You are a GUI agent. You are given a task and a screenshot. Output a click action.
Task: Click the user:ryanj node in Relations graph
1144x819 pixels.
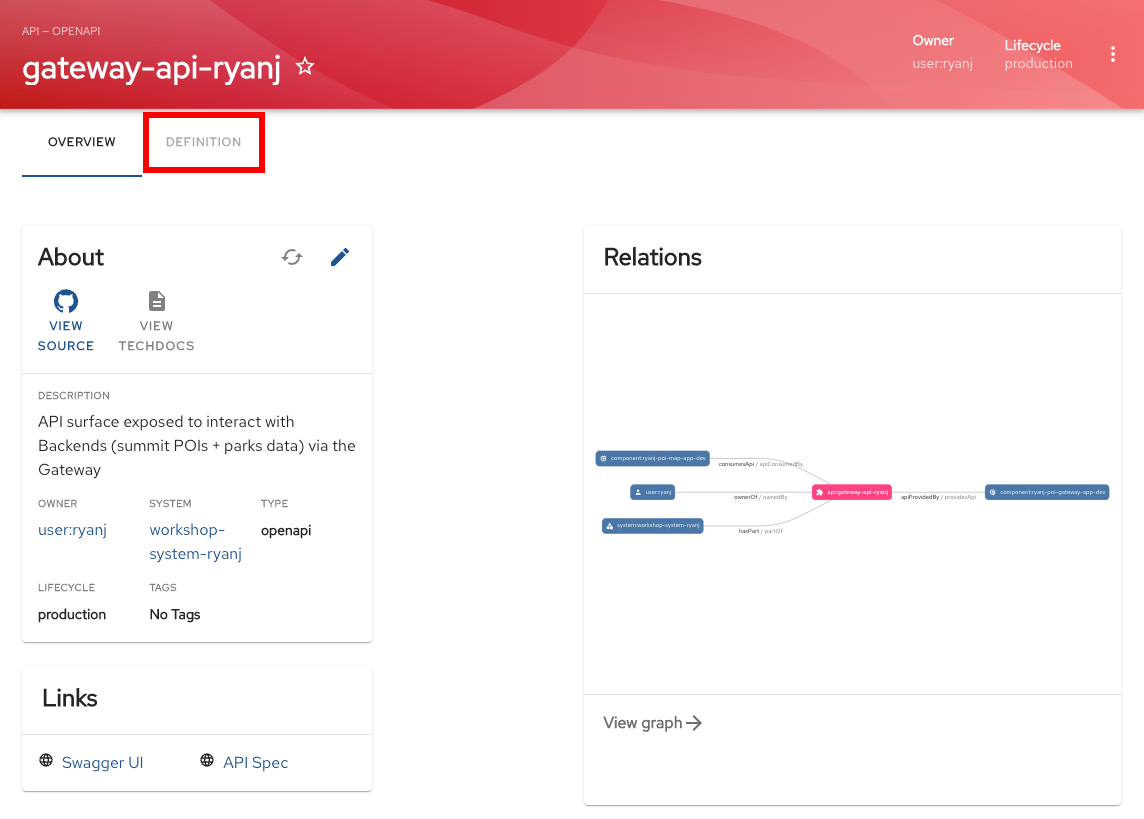pyautogui.click(x=652, y=492)
